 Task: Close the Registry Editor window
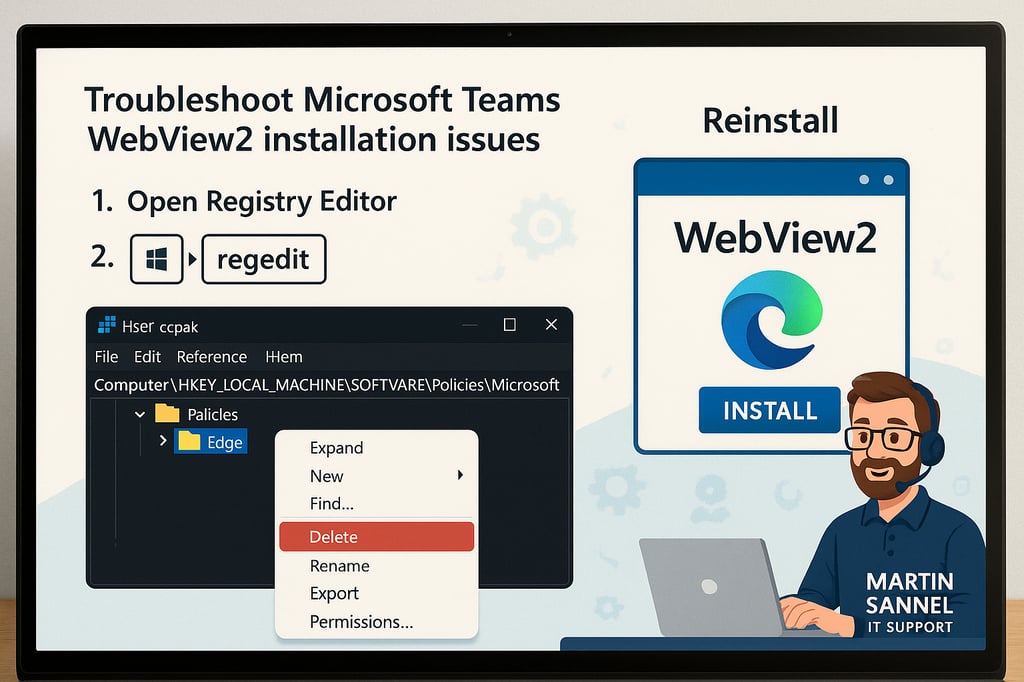pos(551,325)
